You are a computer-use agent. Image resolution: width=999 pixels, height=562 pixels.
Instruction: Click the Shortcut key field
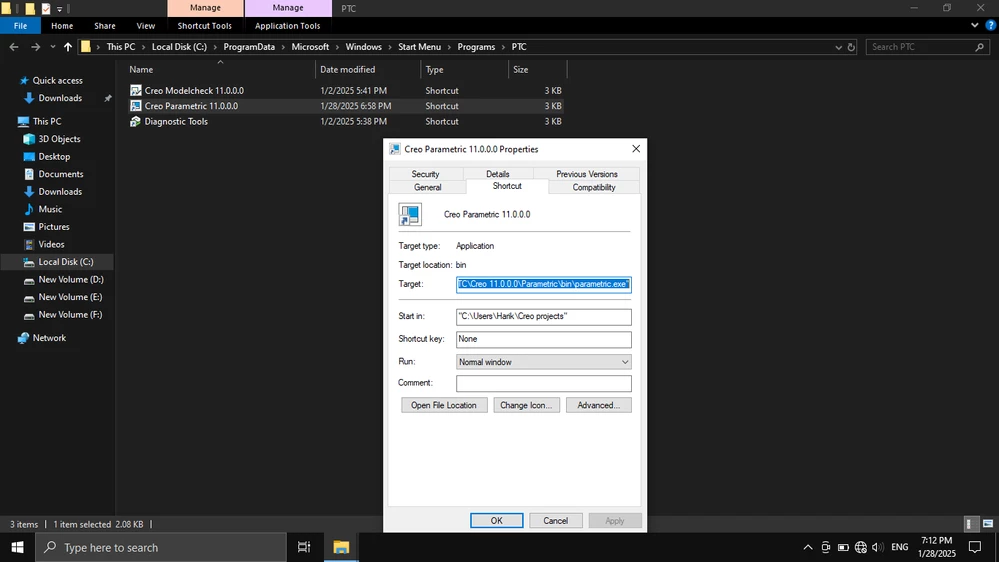click(543, 339)
